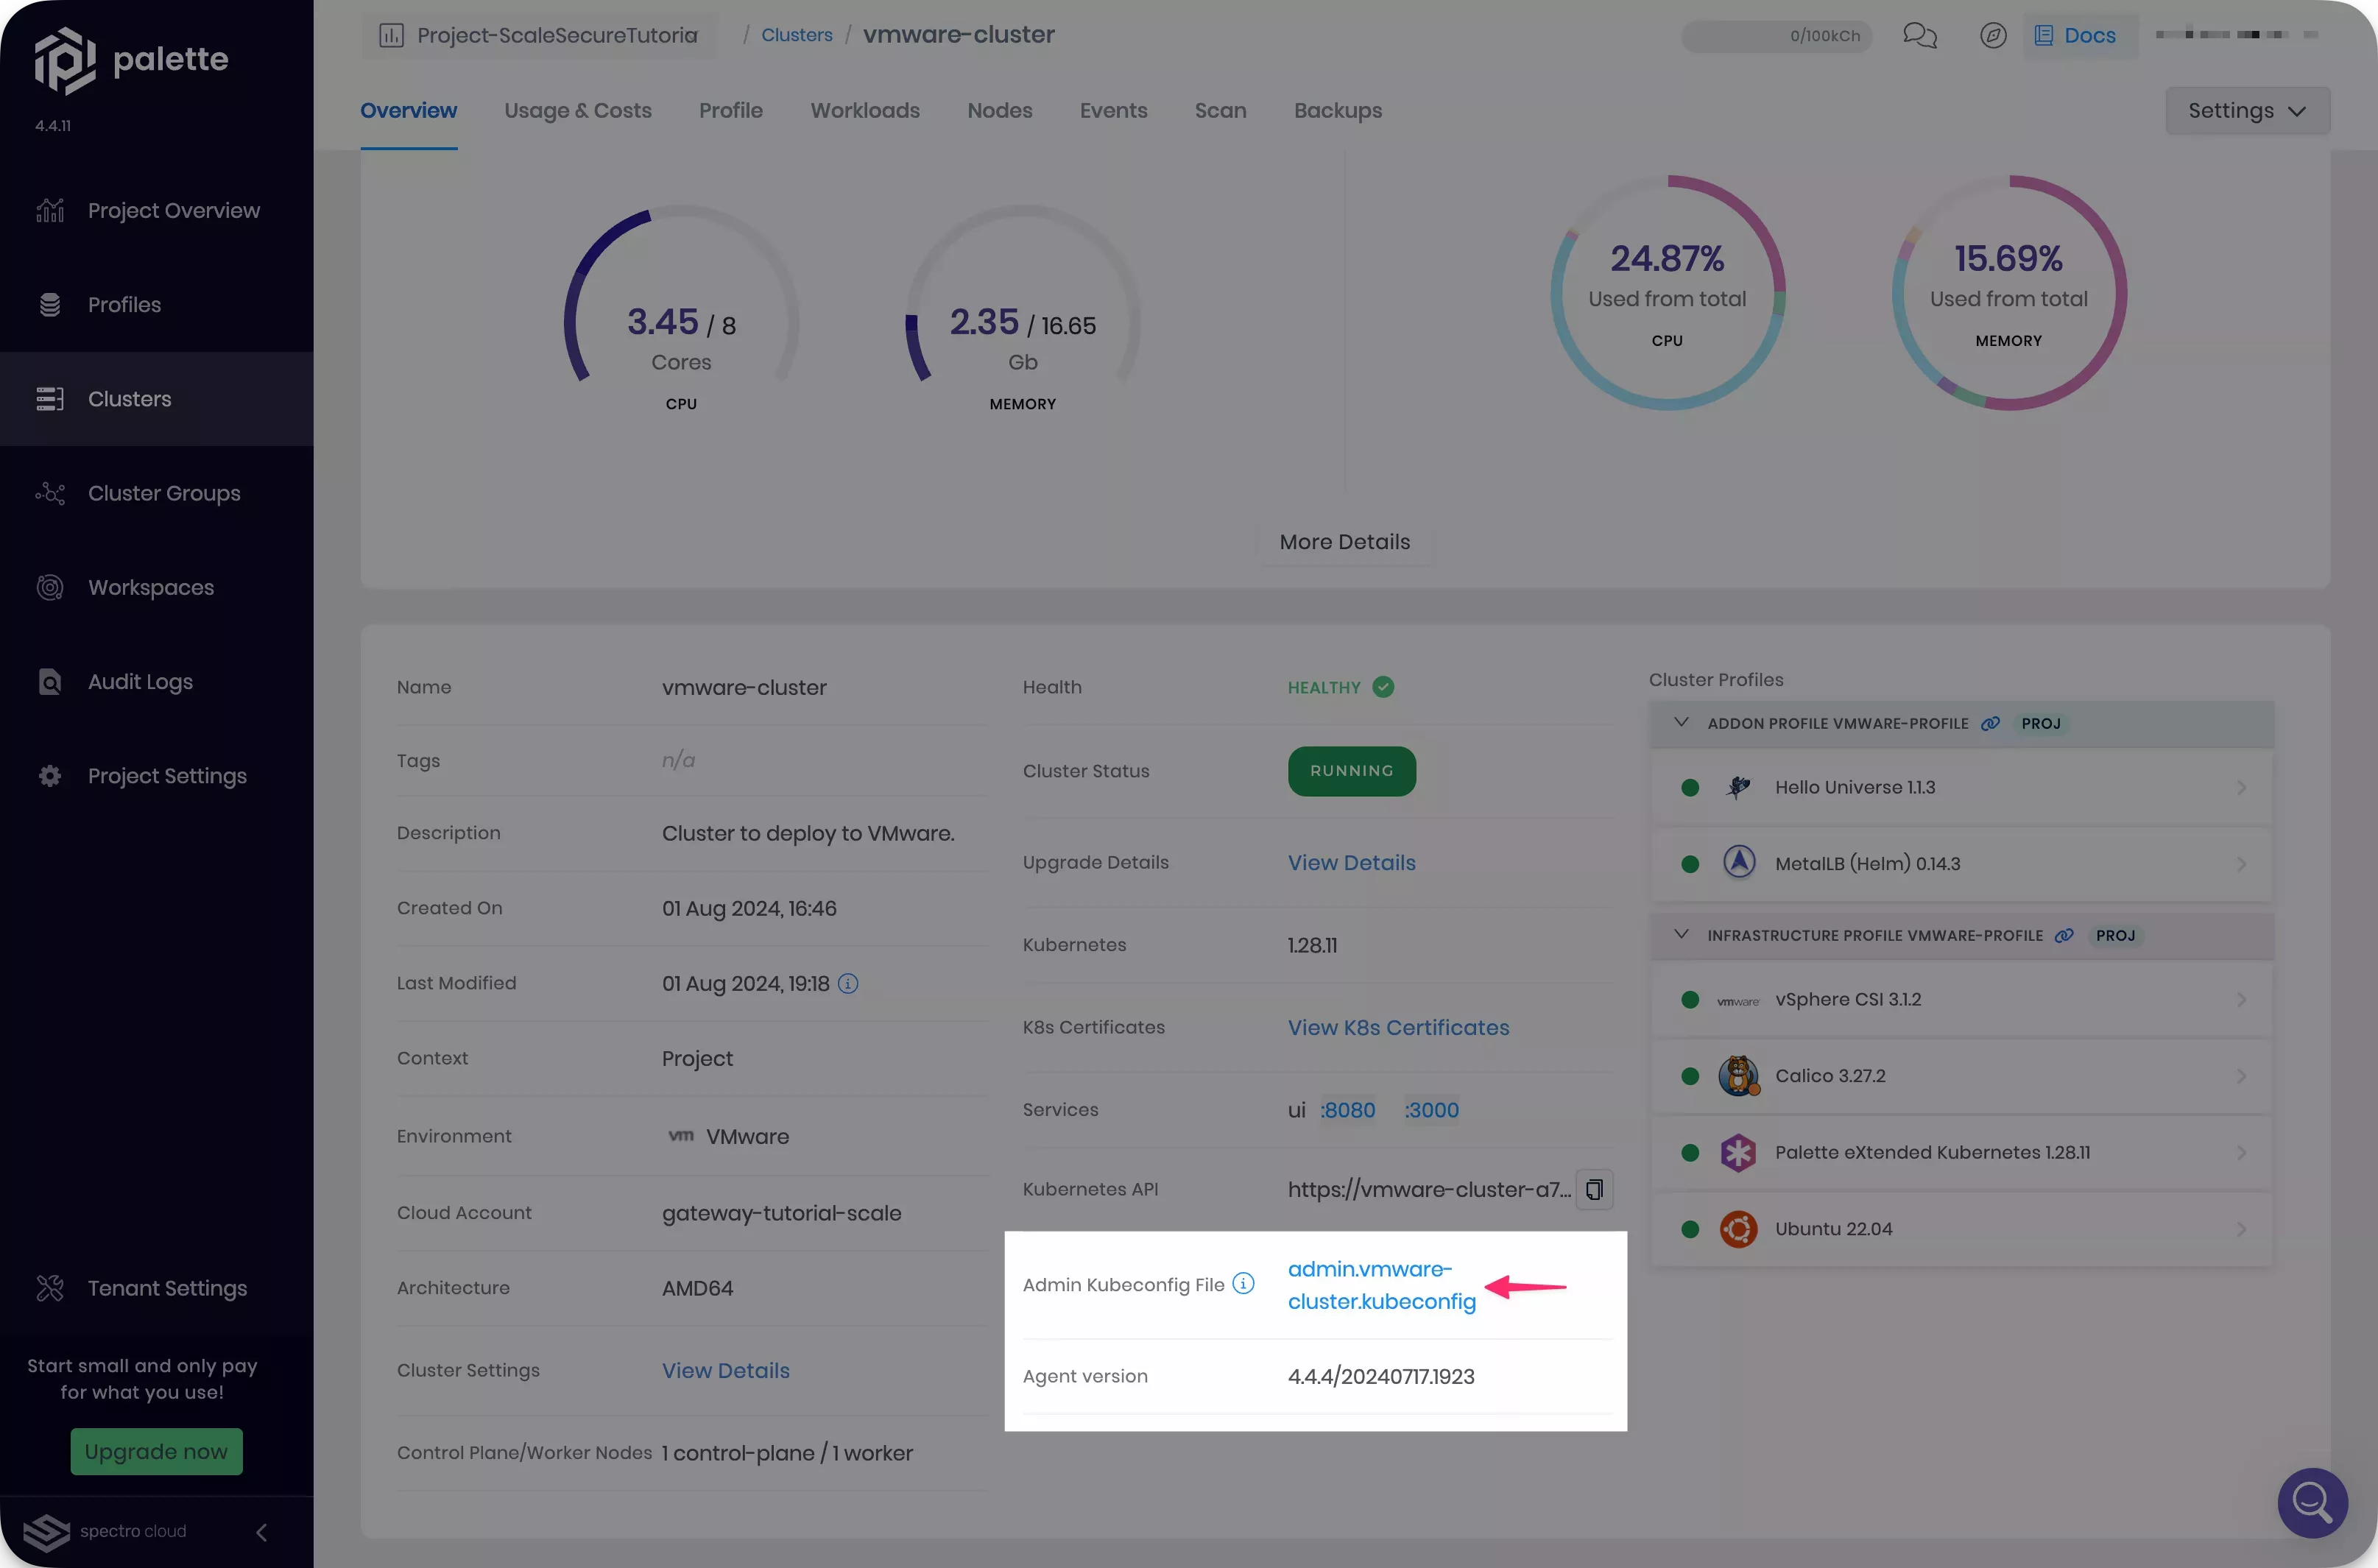Click the Hello Universe pack icon
The image size is (2378, 1568).
point(1738,787)
